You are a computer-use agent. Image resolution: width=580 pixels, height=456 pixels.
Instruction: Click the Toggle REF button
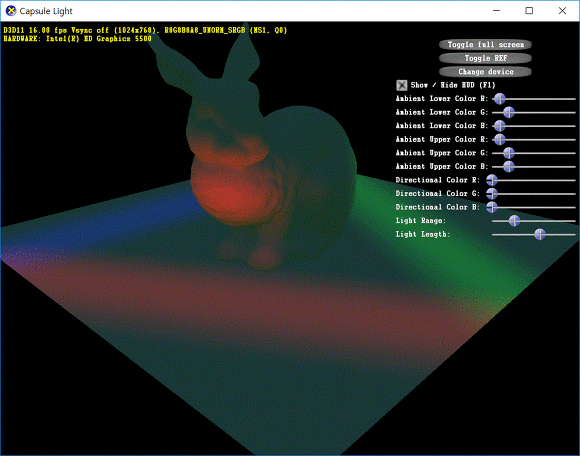pos(485,58)
